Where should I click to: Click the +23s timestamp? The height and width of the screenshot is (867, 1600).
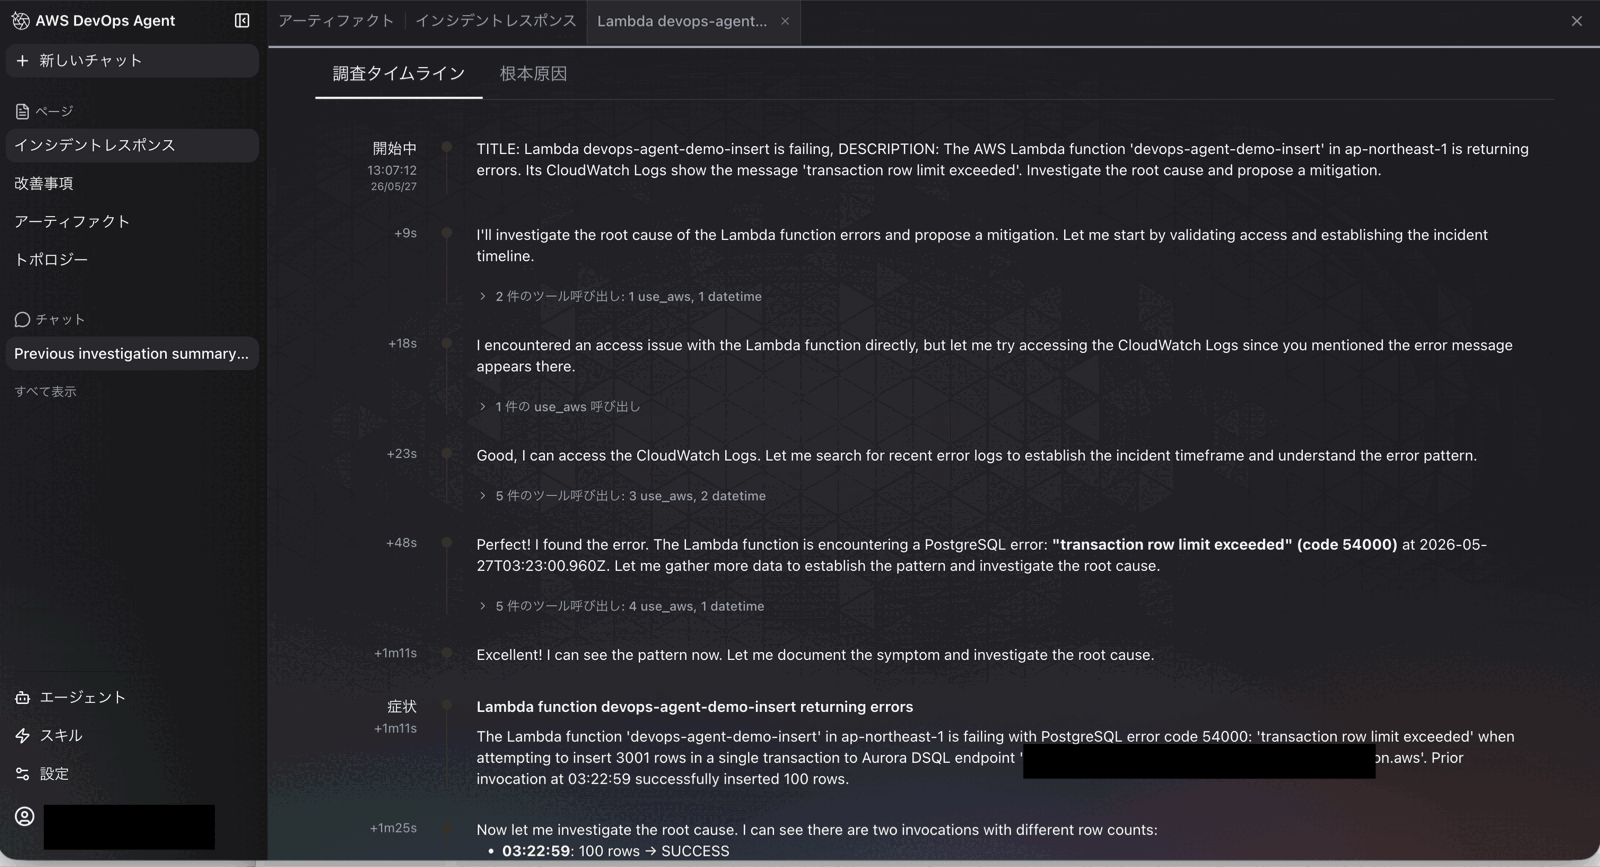402,454
